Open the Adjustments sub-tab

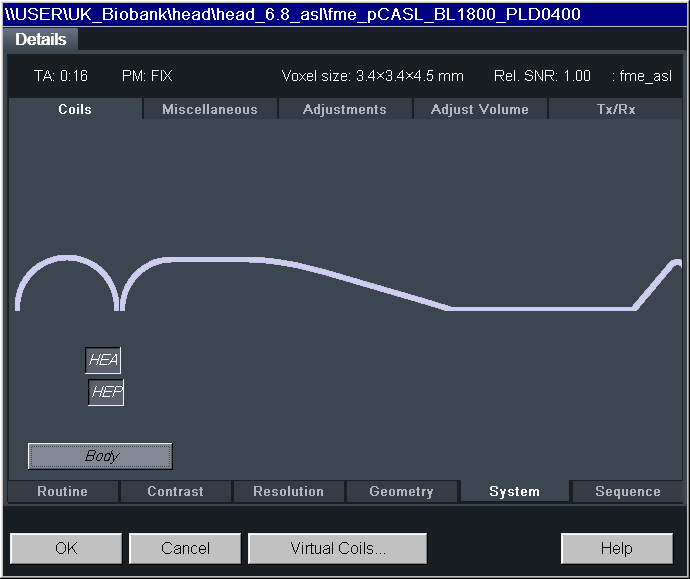345,110
